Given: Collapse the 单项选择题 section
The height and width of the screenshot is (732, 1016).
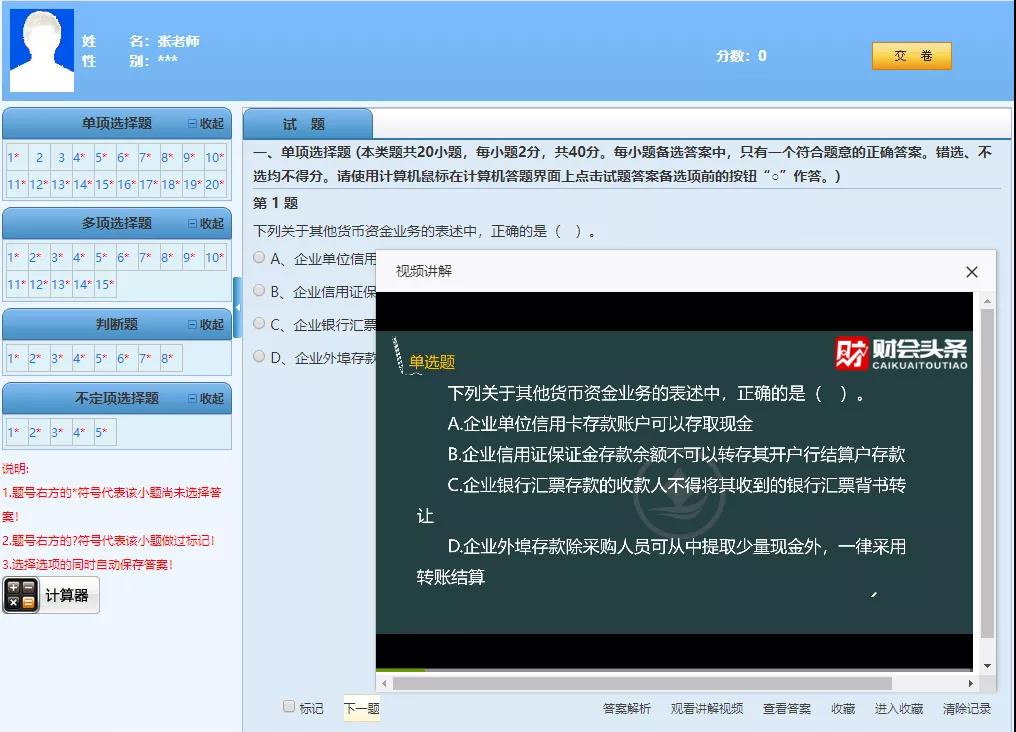Looking at the screenshot, I should pos(206,124).
